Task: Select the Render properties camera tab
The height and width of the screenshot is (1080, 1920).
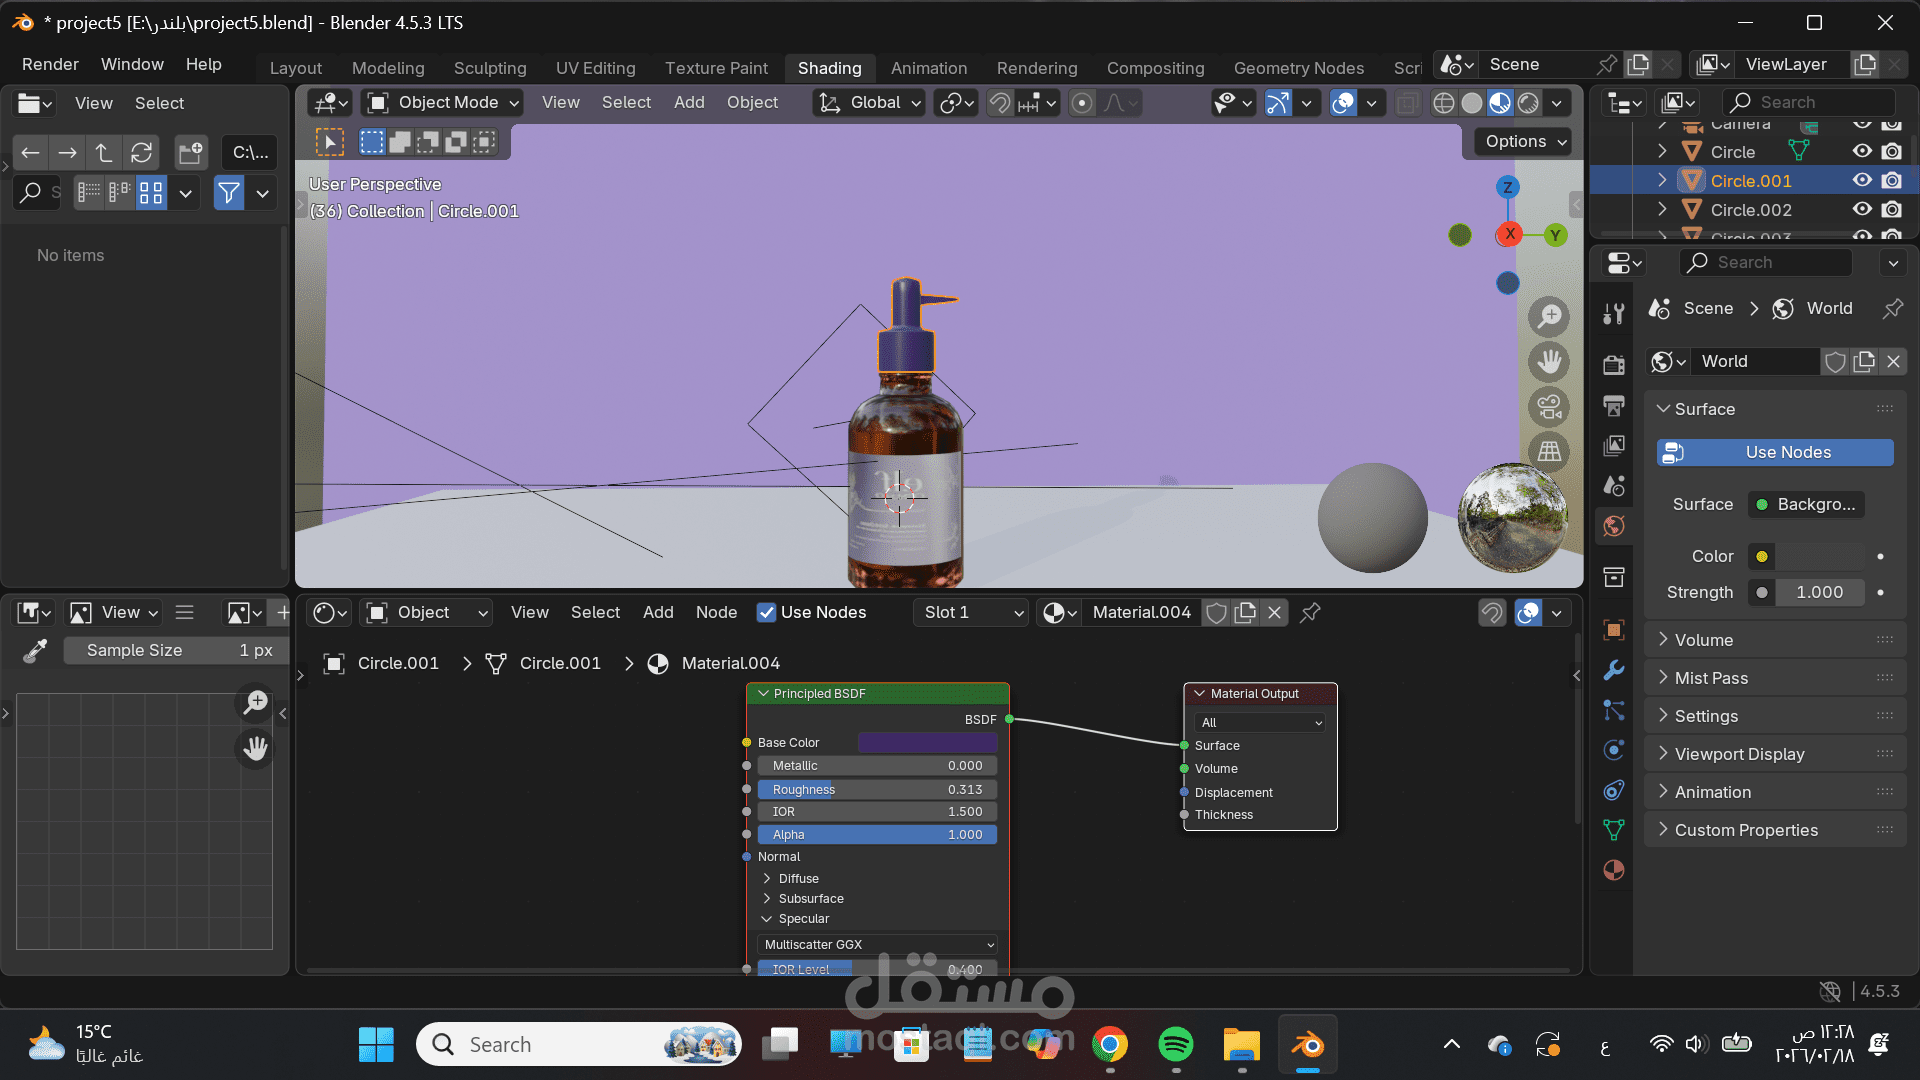Action: [1613, 365]
